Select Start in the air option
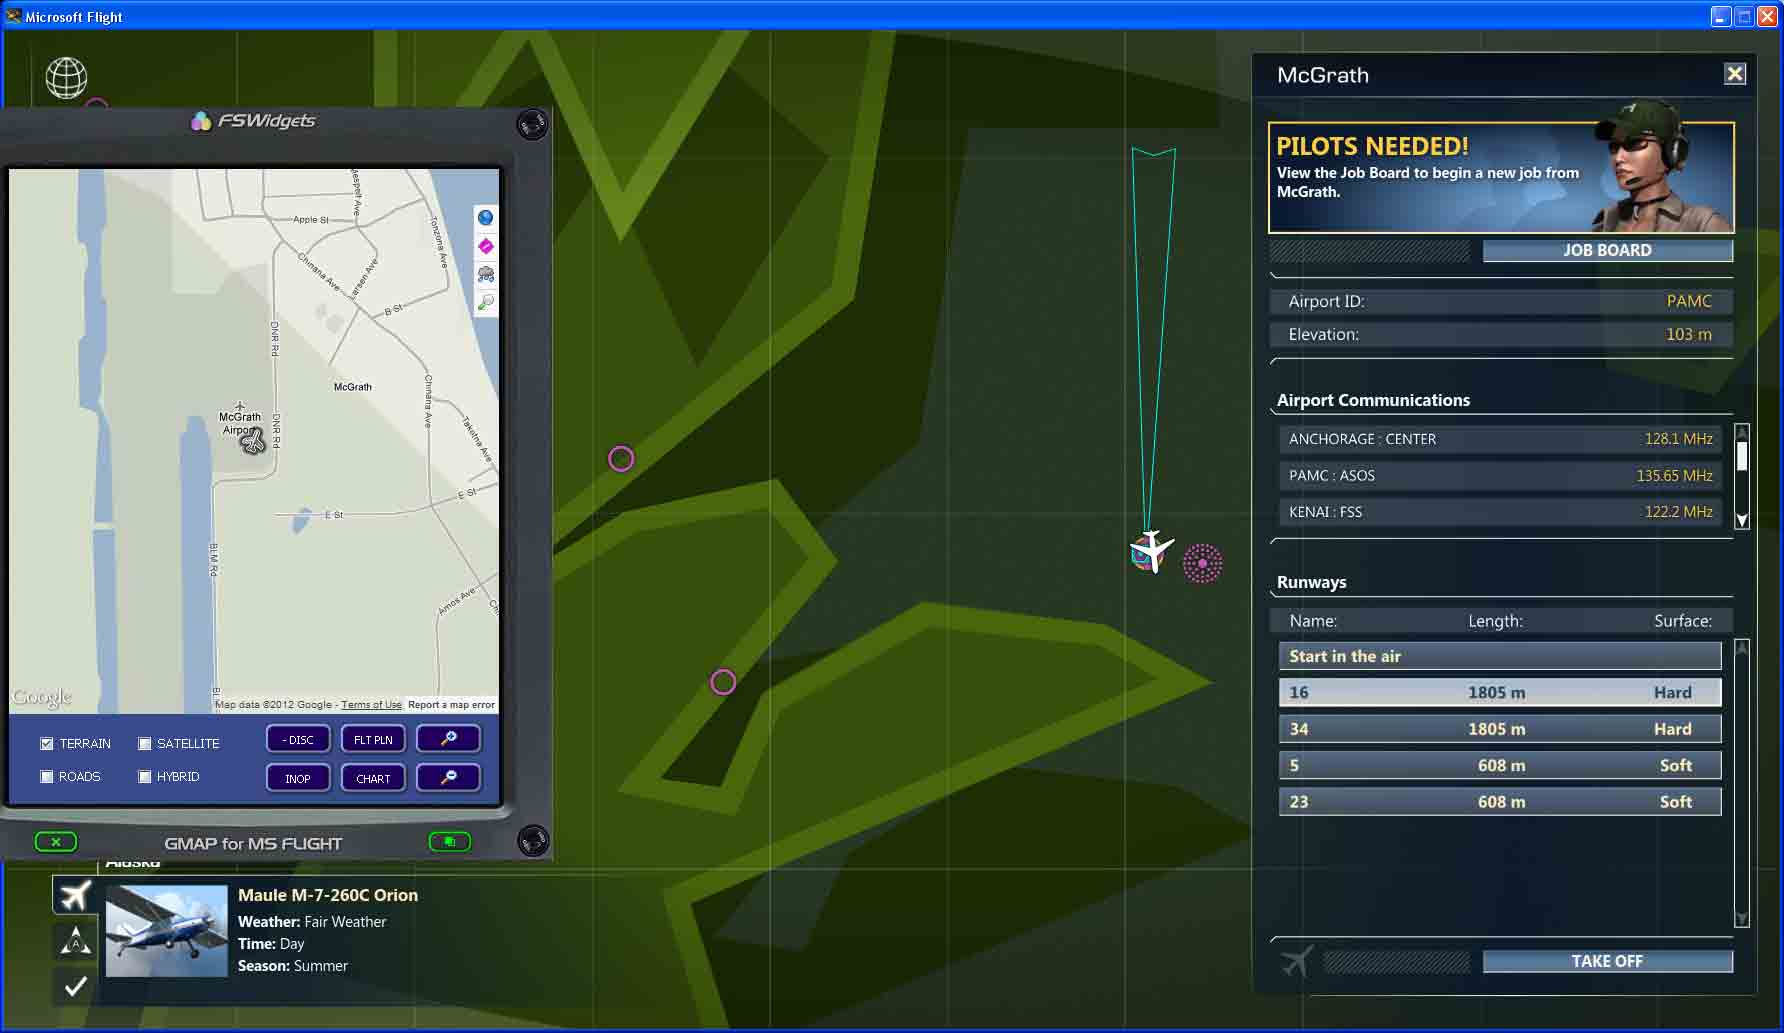This screenshot has width=1784, height=1033. point(1500,656)
